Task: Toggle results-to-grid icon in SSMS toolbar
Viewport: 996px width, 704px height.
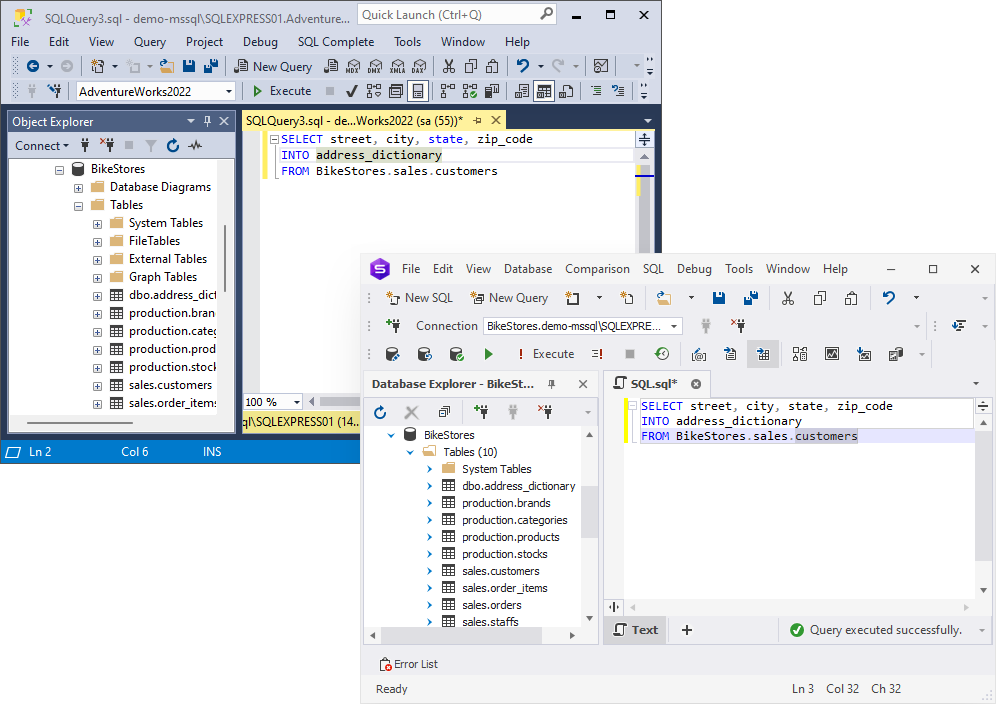Action: pyautogui.click(x=544, y=91)
